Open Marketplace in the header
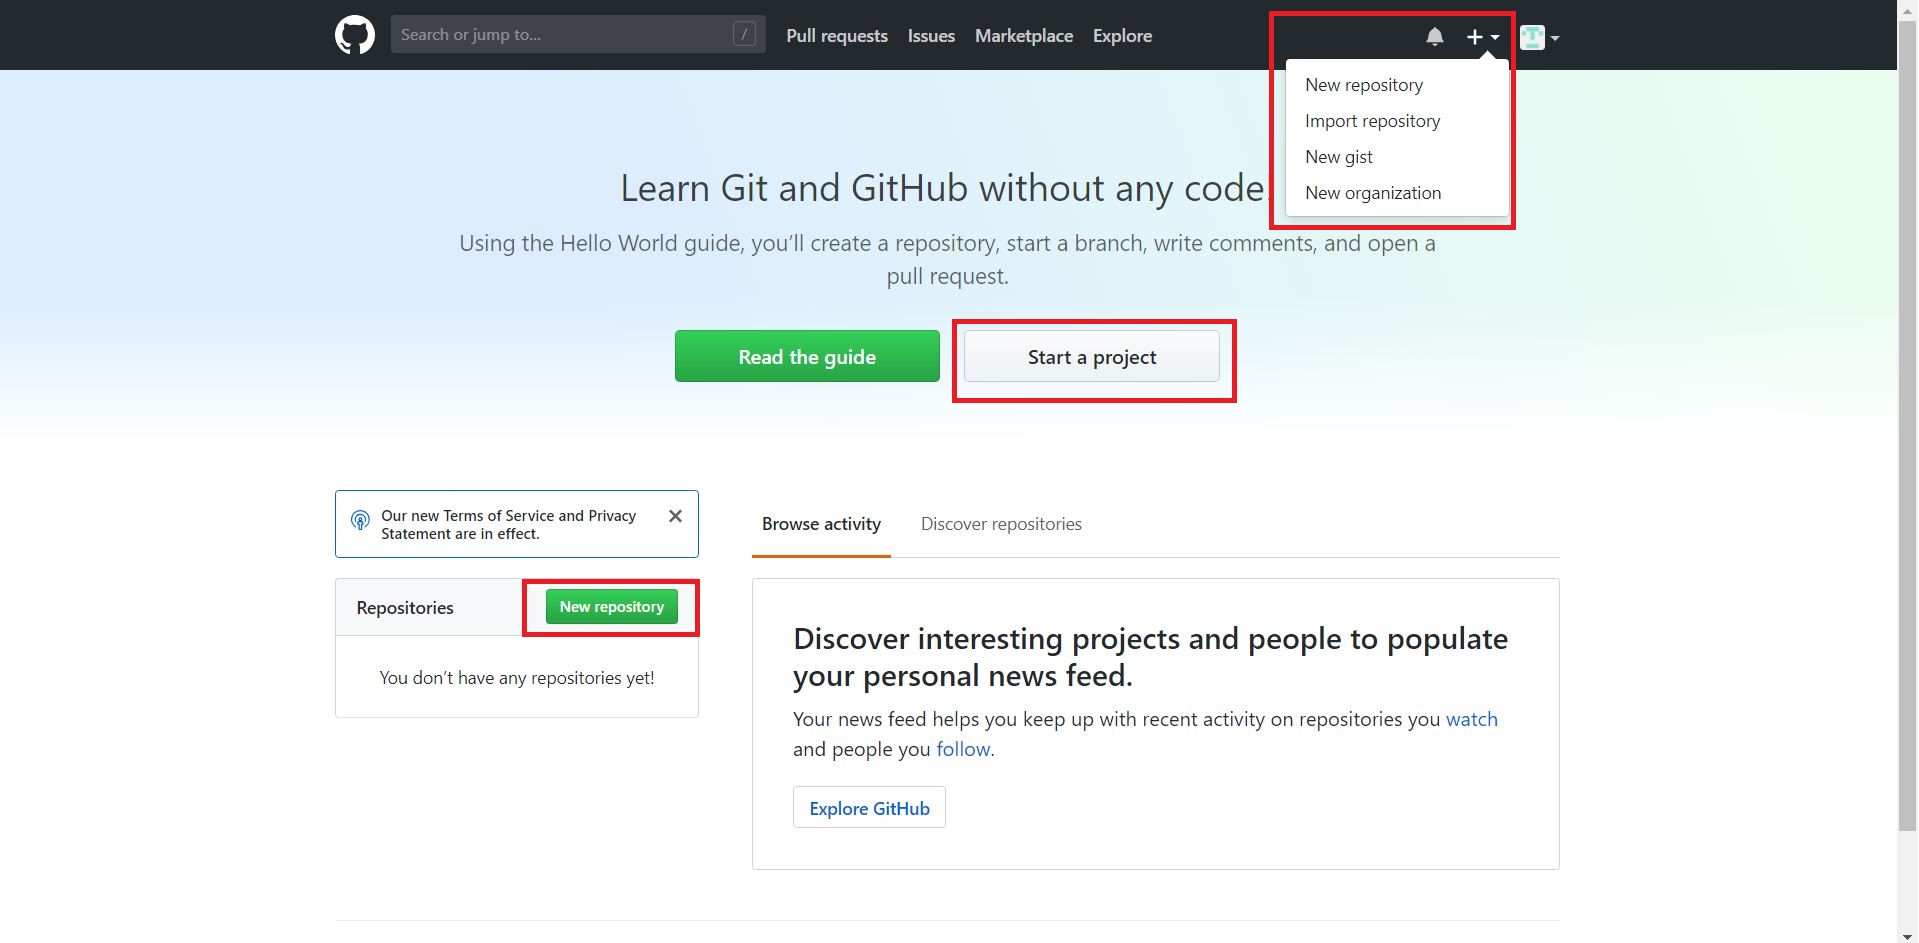The width and height of the screenshot is (1919, 943). [x=1024, y=36]
